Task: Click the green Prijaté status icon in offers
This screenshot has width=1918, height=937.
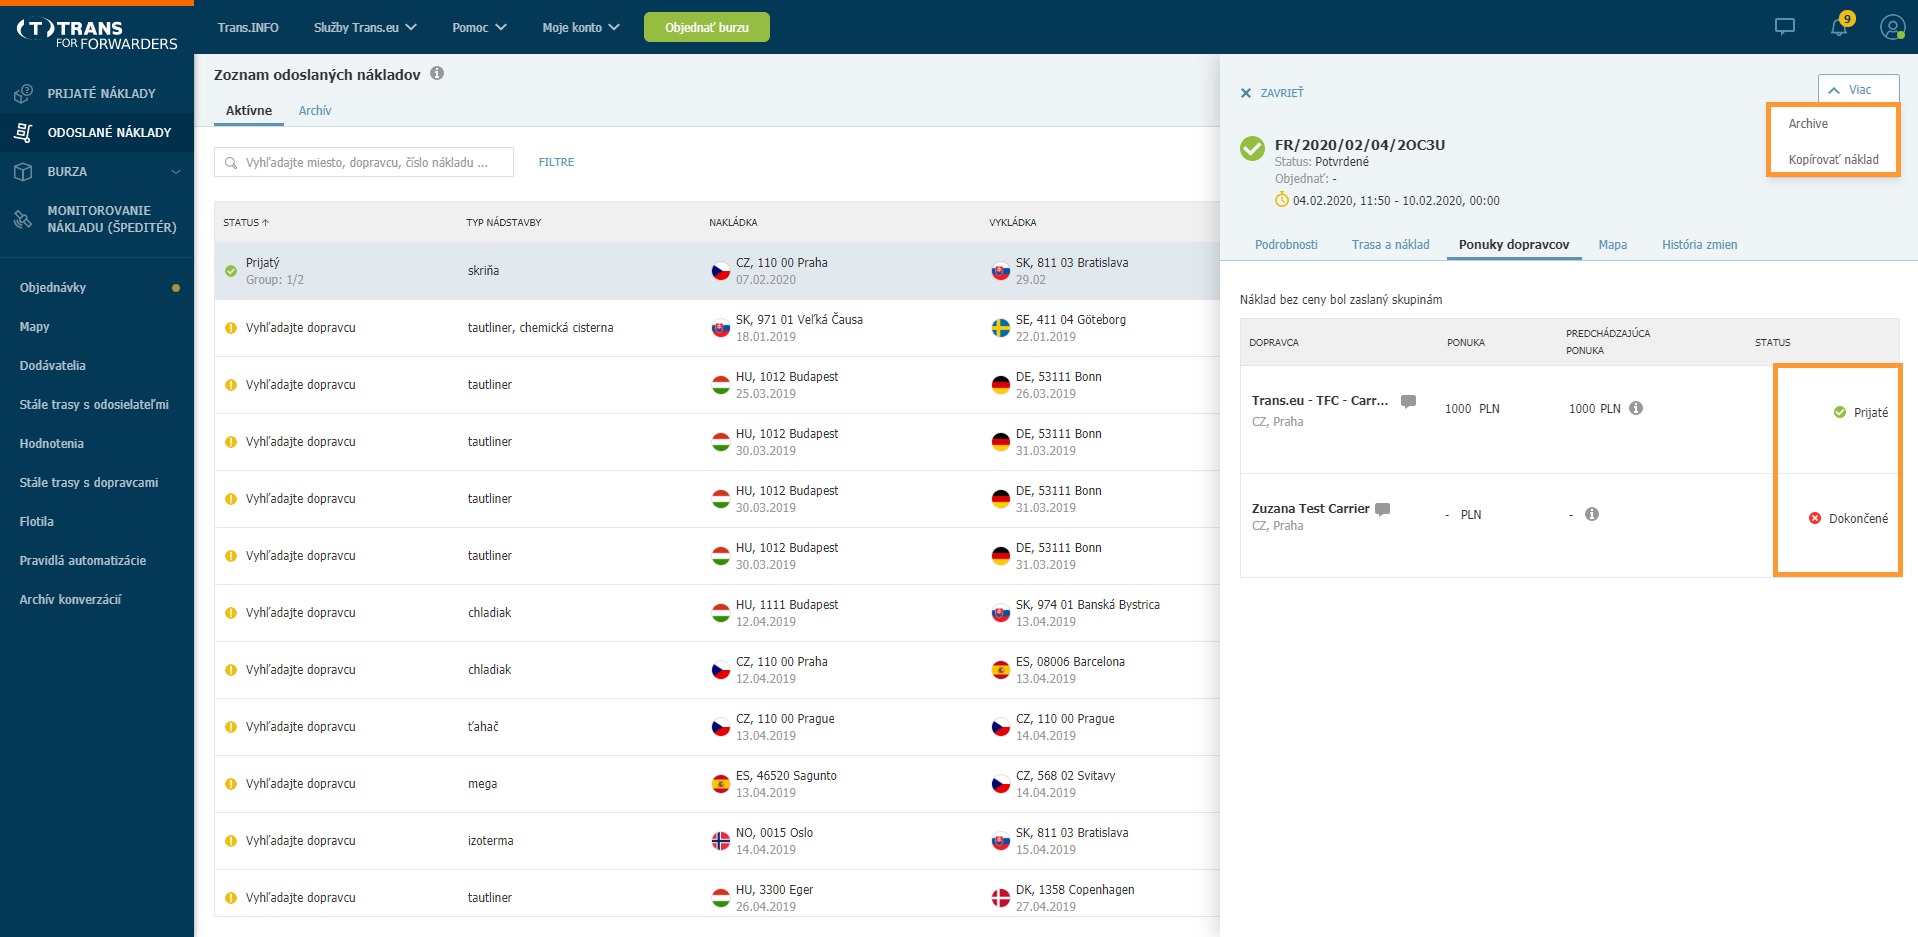Action: (x=1840, y=412)
